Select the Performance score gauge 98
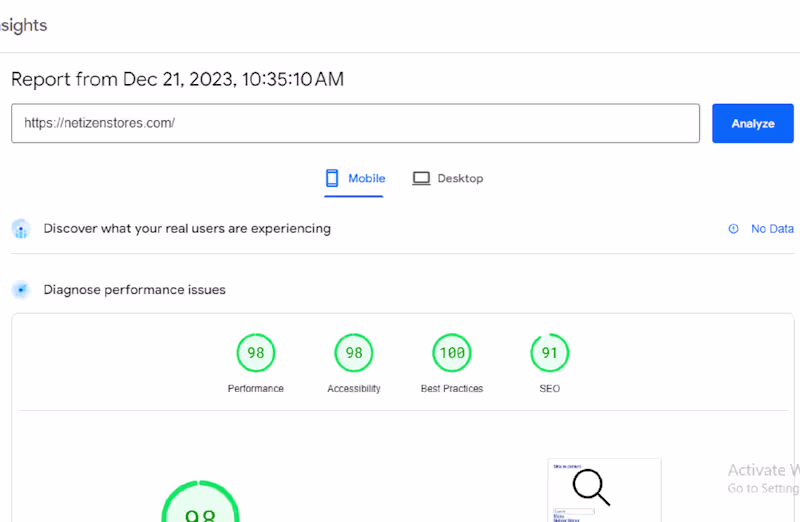The width and height of the screenshot is (800, 522). pos(255,353)
